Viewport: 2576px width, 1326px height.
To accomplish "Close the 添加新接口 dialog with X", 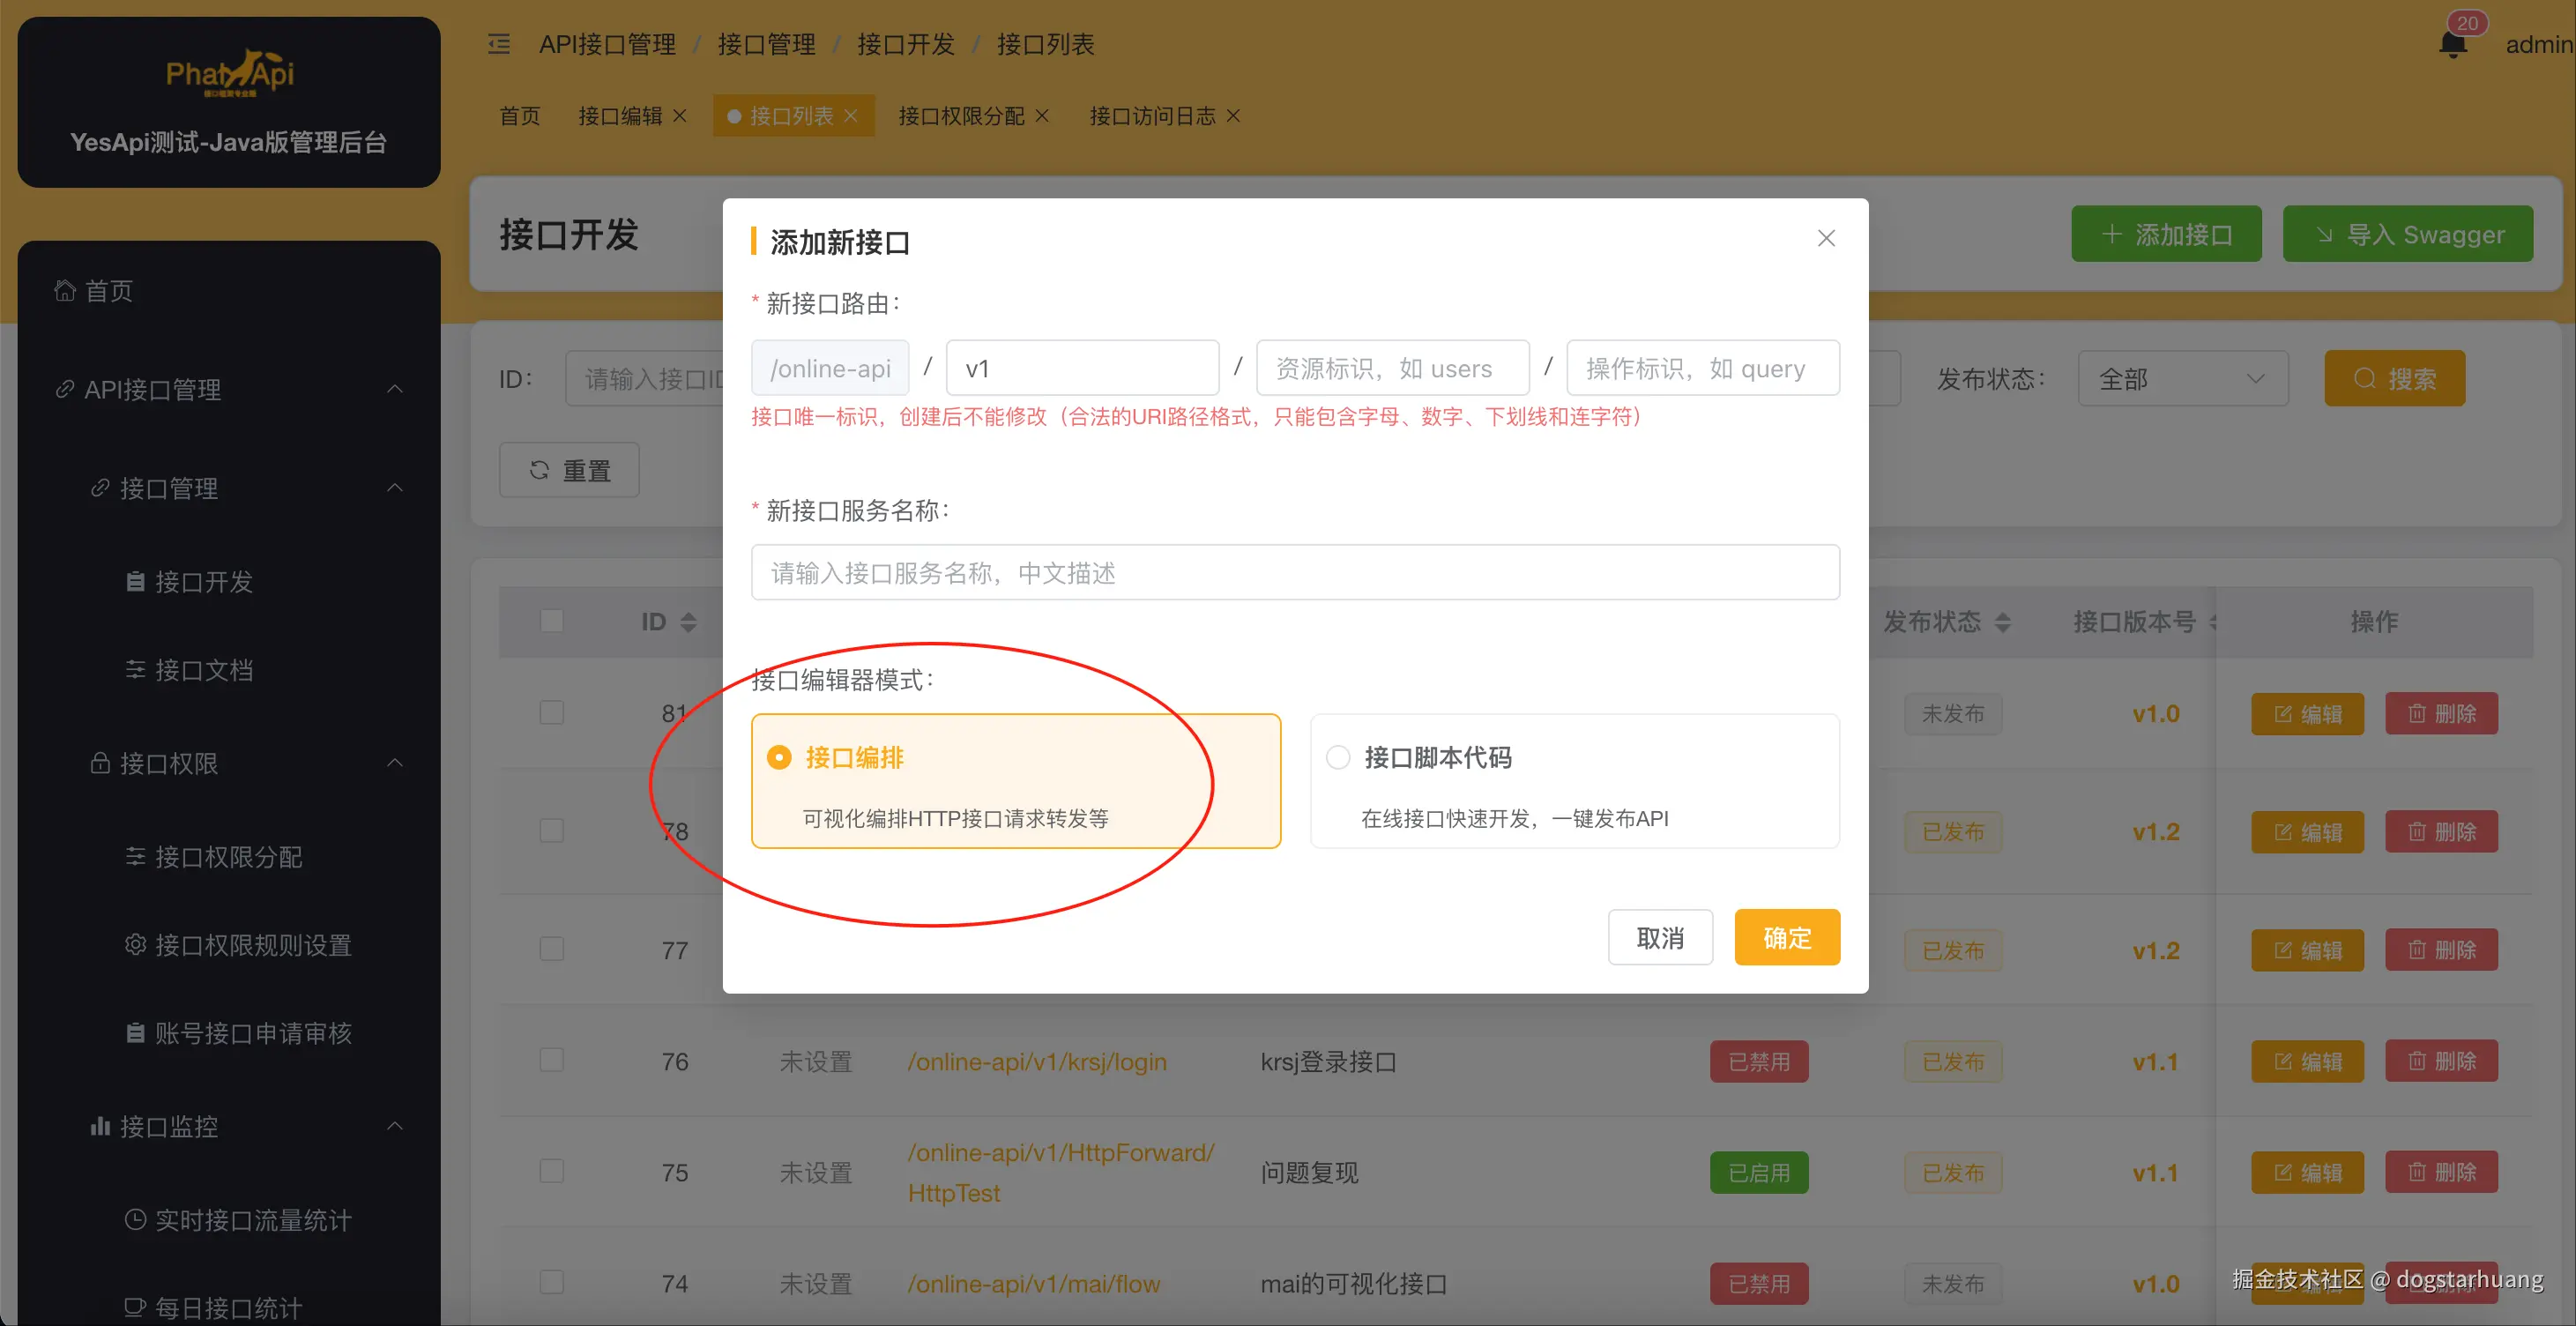I will pos(1826,238).
